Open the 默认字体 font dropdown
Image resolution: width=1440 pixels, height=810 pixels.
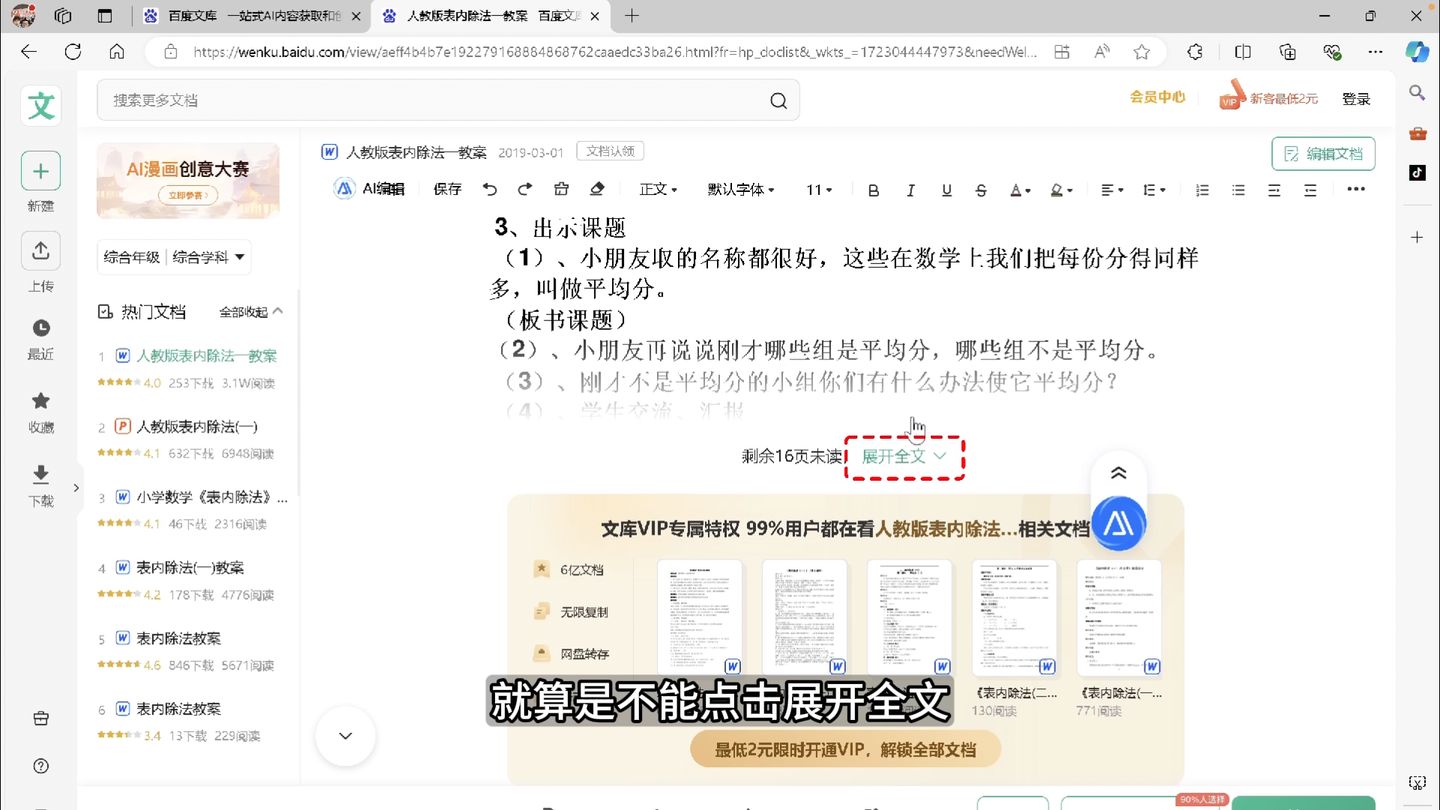coord(741,189)
